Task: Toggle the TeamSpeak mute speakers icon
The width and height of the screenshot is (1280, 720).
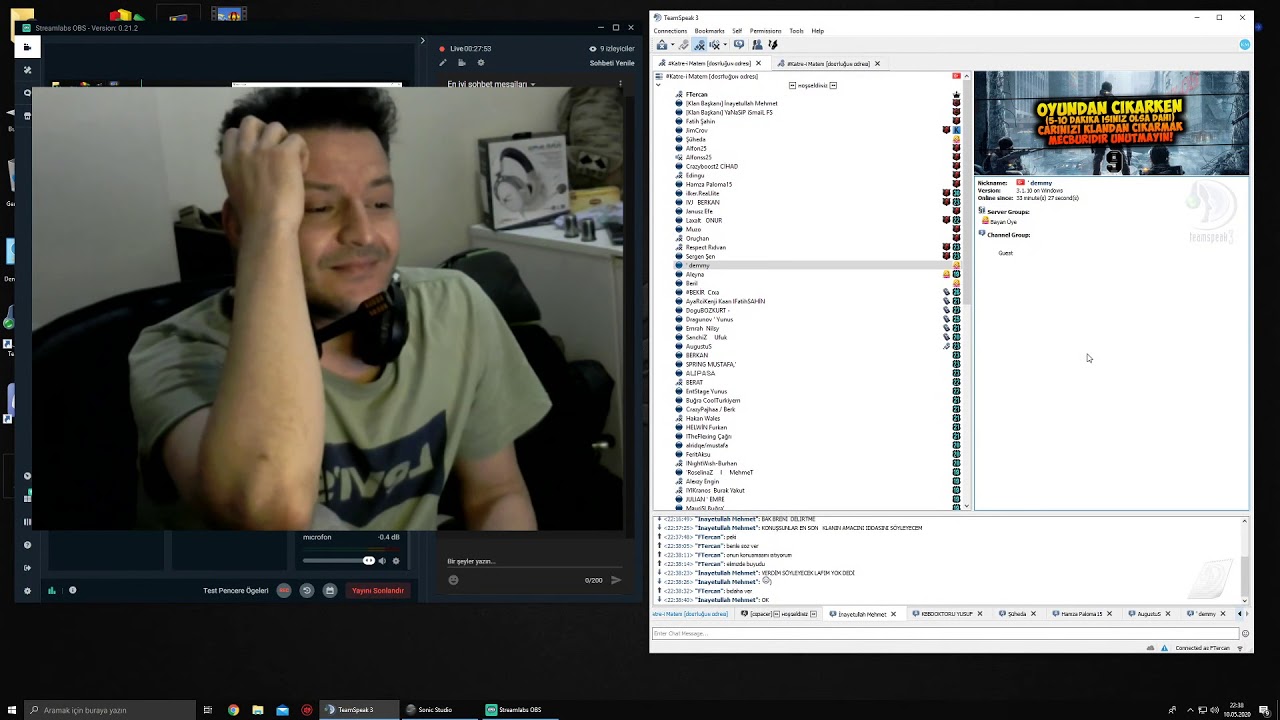Action: (x=714, y=45)
